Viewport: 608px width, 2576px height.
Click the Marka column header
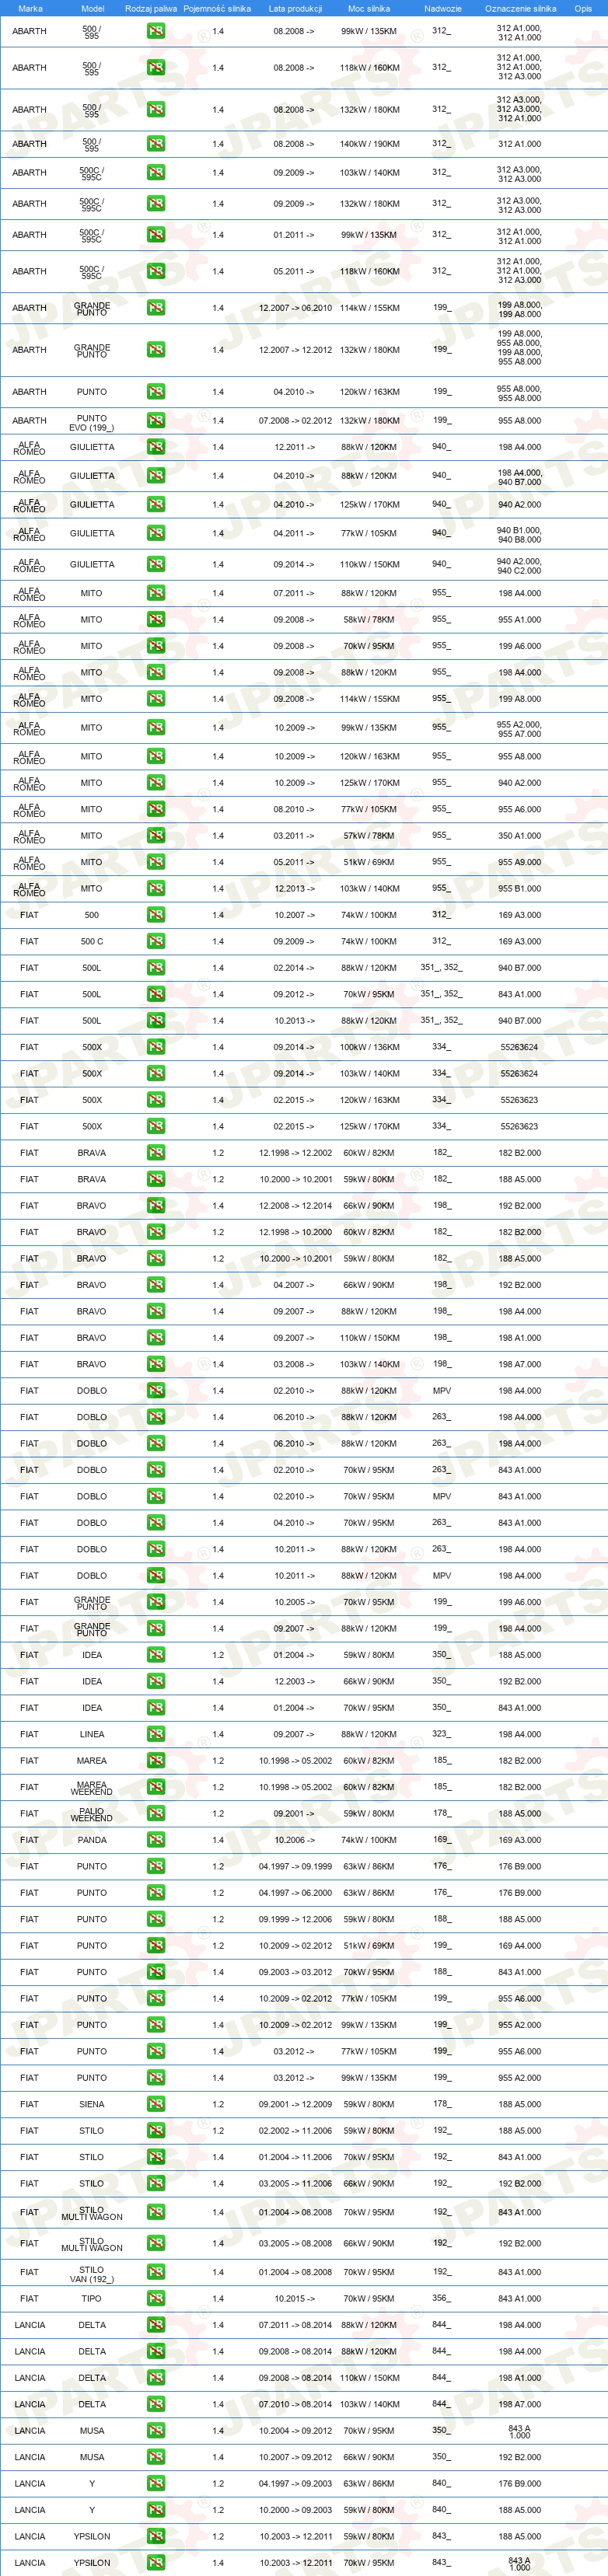click(x=30, y=8)
